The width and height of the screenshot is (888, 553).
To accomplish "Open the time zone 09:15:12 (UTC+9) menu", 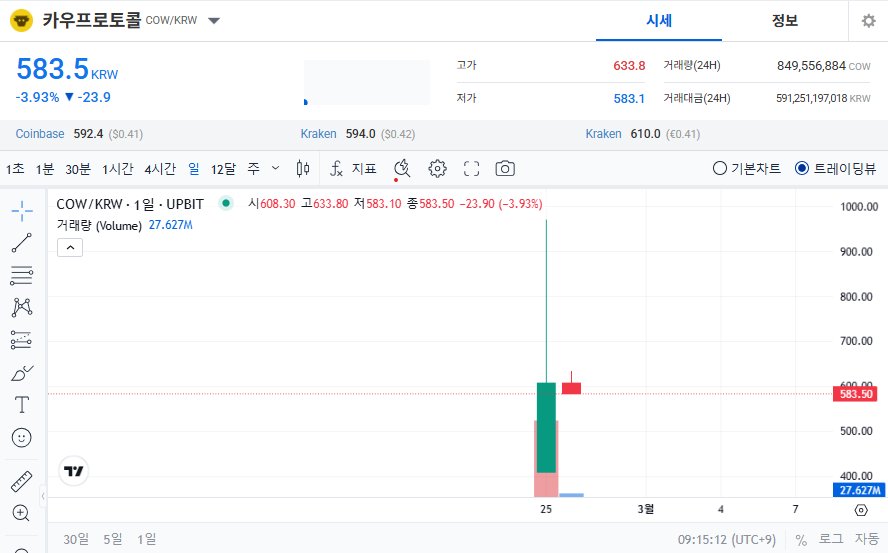I will coord(727,539).
